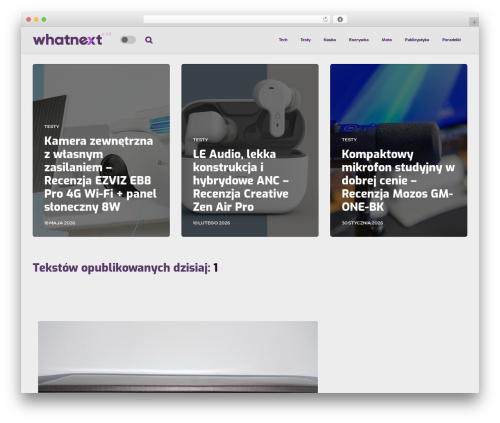Click the browser reload icon

coord(325,20)
